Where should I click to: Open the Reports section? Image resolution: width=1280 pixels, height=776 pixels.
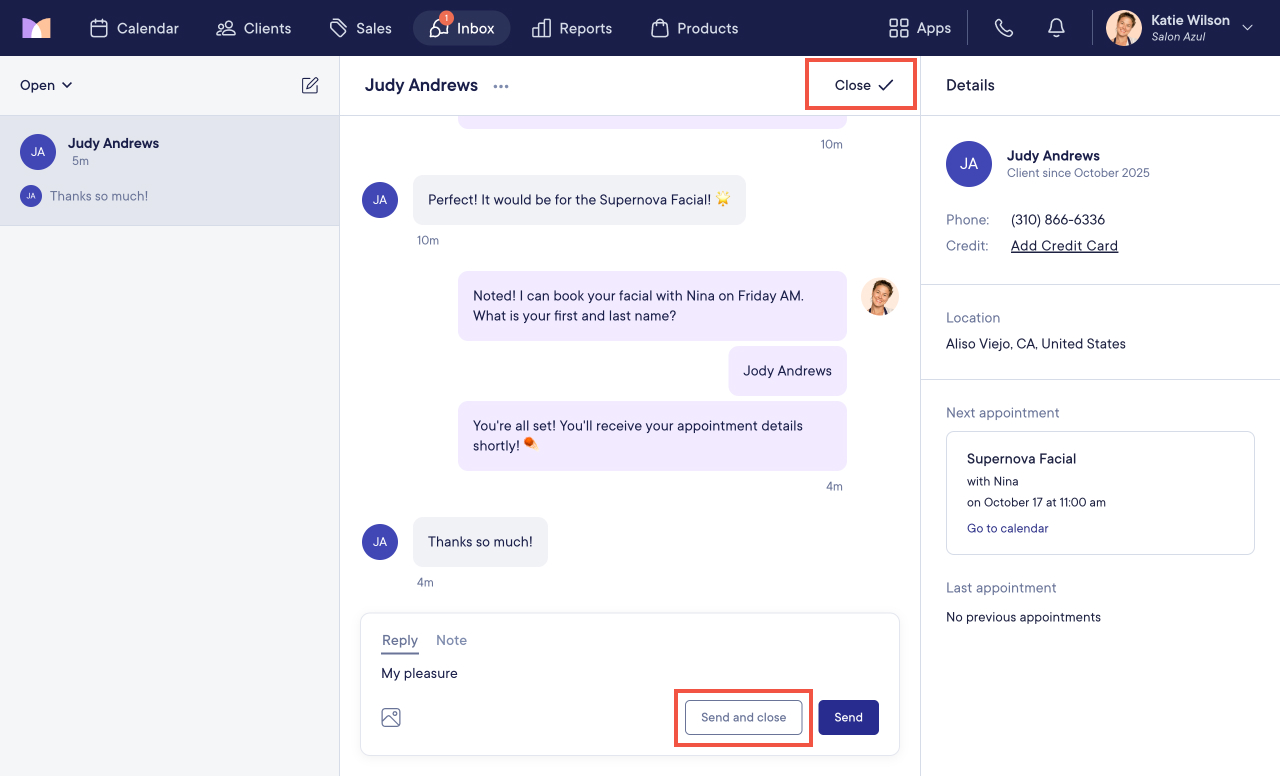[x=572, y=28]
